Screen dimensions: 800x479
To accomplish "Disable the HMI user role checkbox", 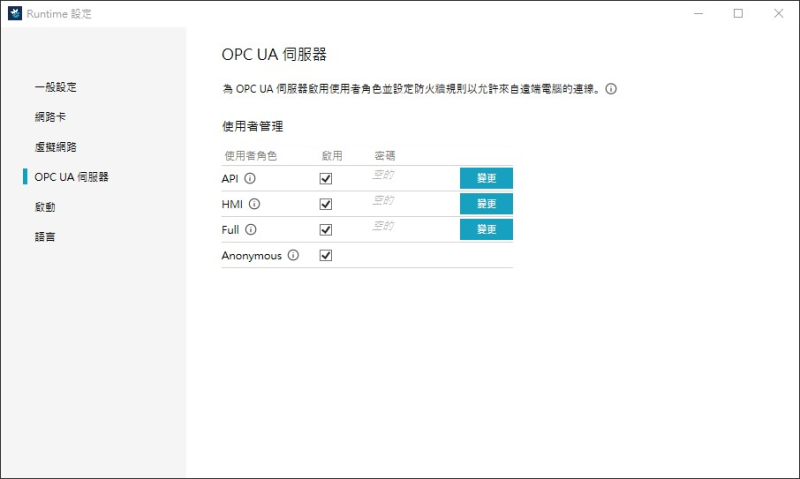I will (x=326, y=204).
